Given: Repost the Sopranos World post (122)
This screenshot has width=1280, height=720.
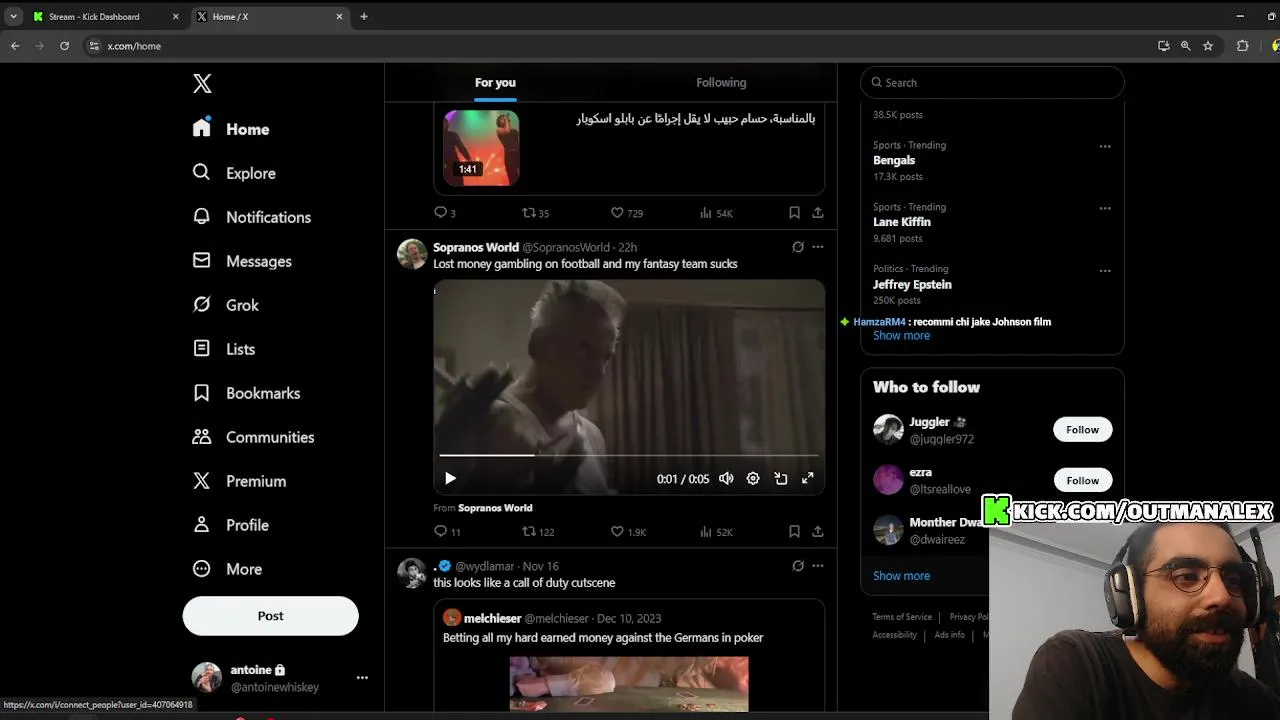Looking at the screenshot, I should click(x=538, y=532).
